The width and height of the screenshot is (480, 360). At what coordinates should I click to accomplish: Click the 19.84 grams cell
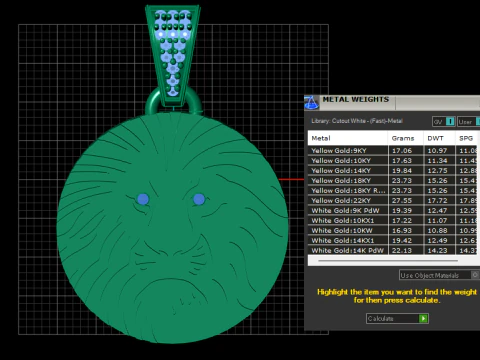coord(406,170)
